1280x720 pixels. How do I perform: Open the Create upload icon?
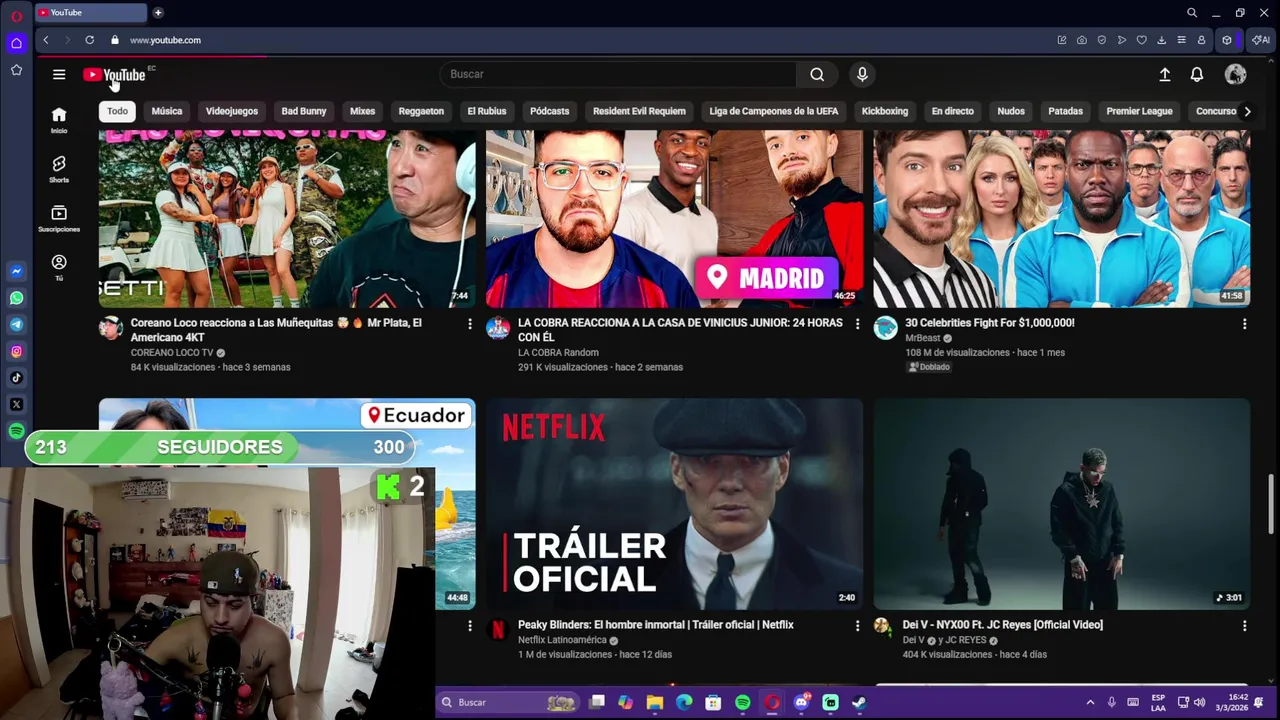[1165, 75]
